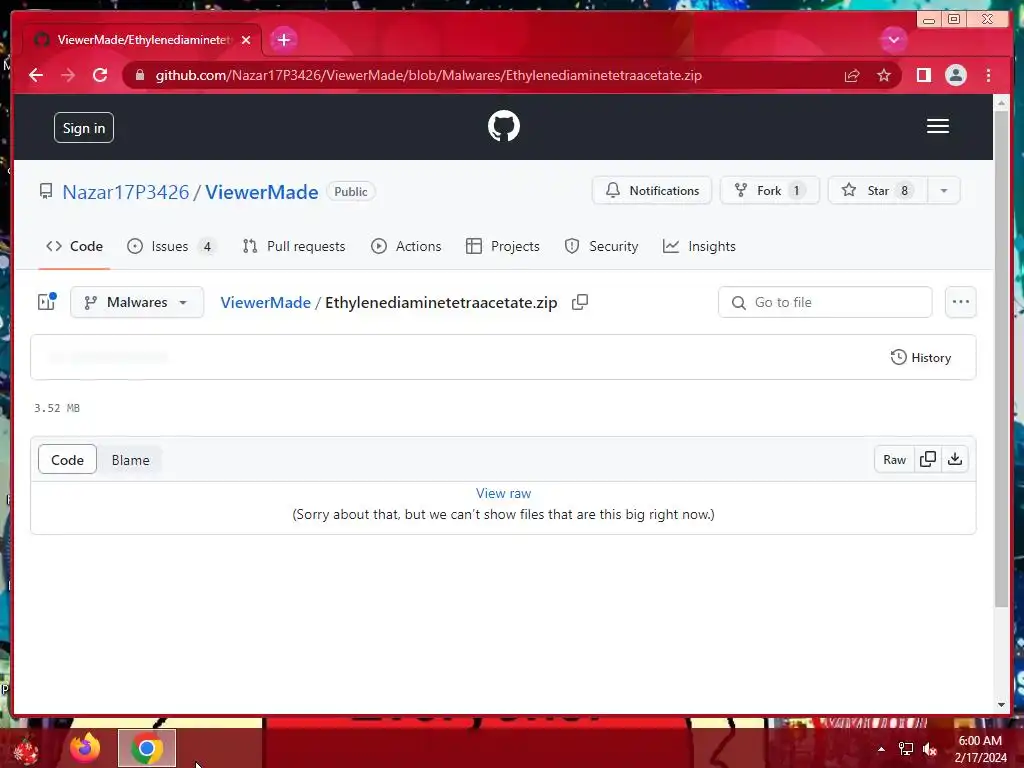Open the Chrome profile avatar

point(955,75)
